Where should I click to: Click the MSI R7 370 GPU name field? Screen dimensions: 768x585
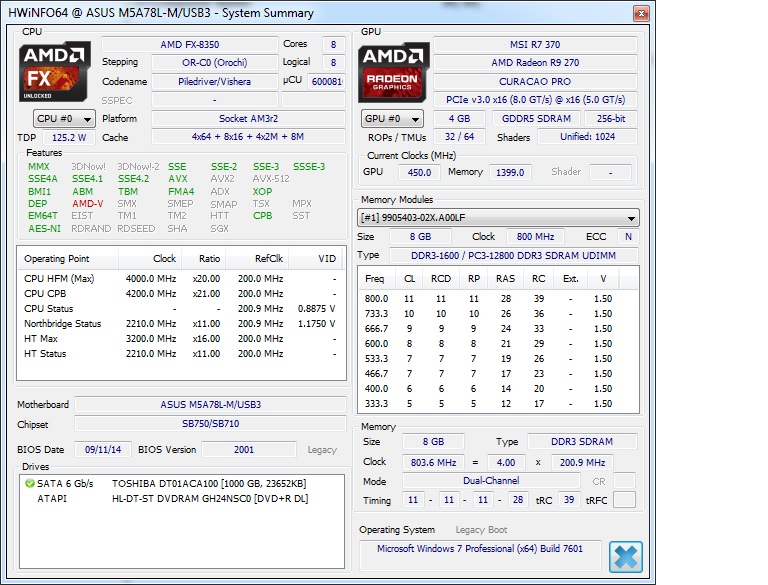click(535, 45)
